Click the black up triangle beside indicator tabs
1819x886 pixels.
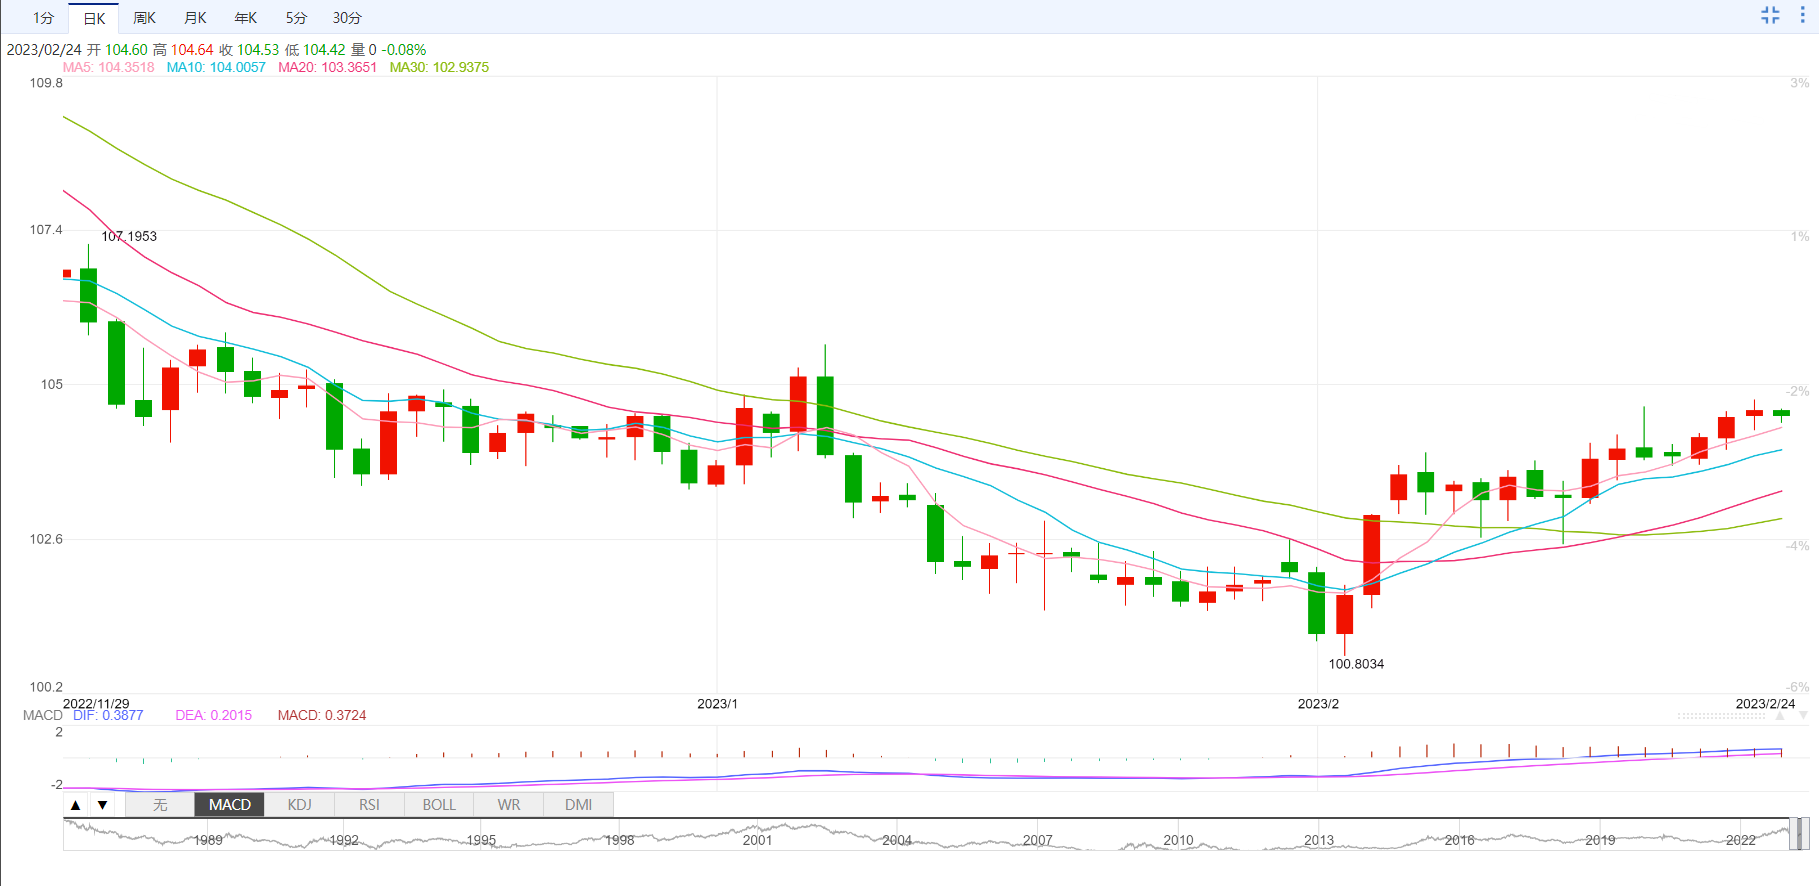pyautogui.click(x=76, y=805)
